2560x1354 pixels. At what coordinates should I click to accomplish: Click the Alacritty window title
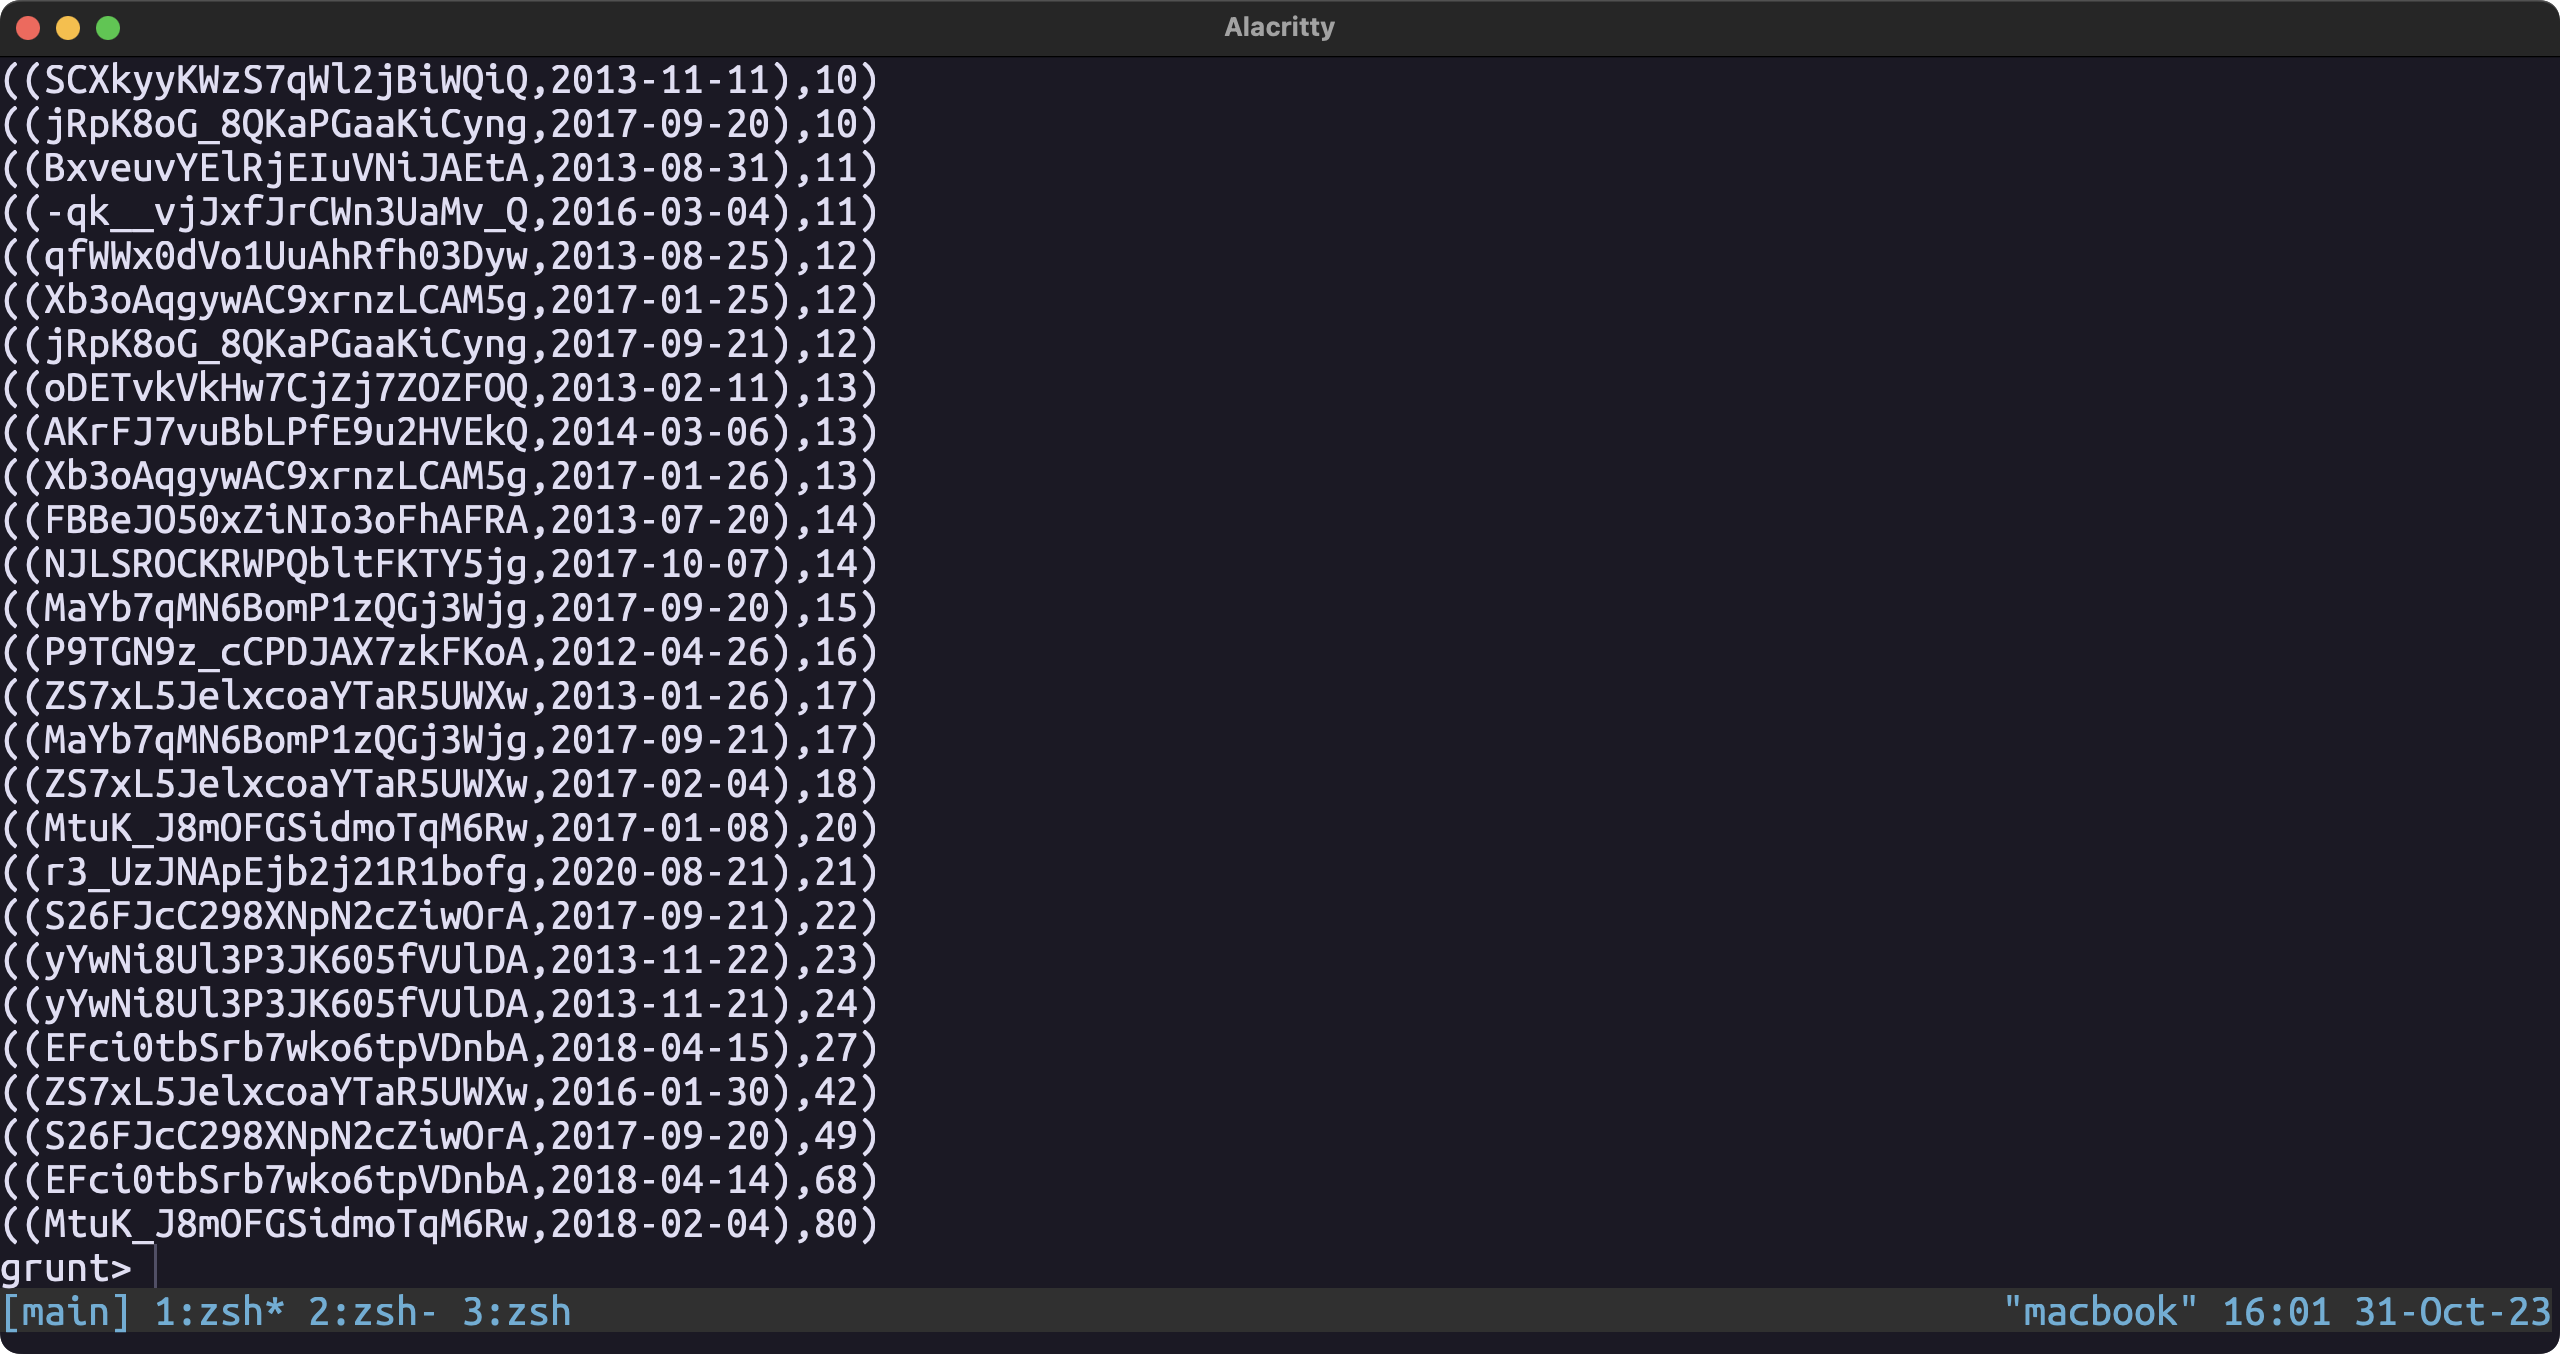(x=1279, y=27)
